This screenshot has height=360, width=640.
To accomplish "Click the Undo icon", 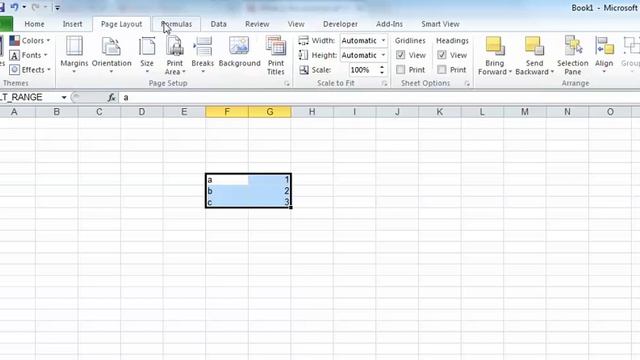I will point(15,7).
